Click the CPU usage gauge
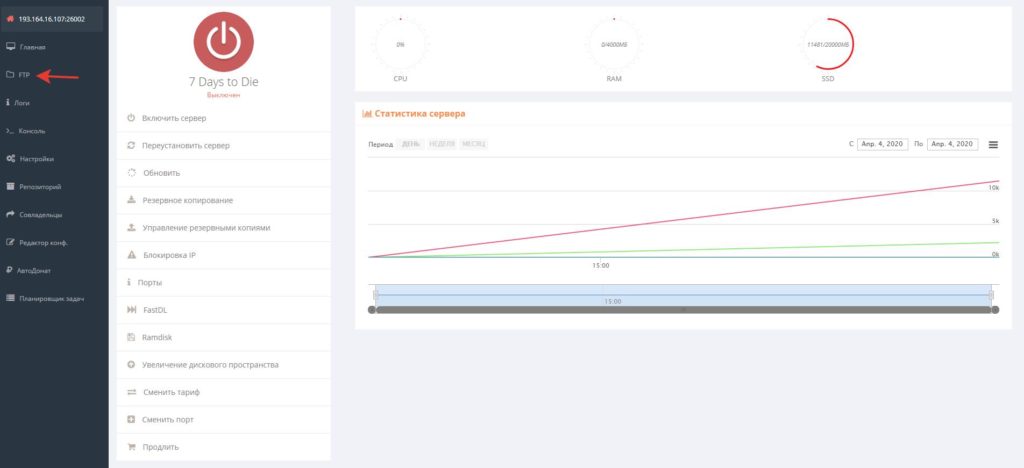This screenshot has height=468, width=1024. (x=400, y=44)
